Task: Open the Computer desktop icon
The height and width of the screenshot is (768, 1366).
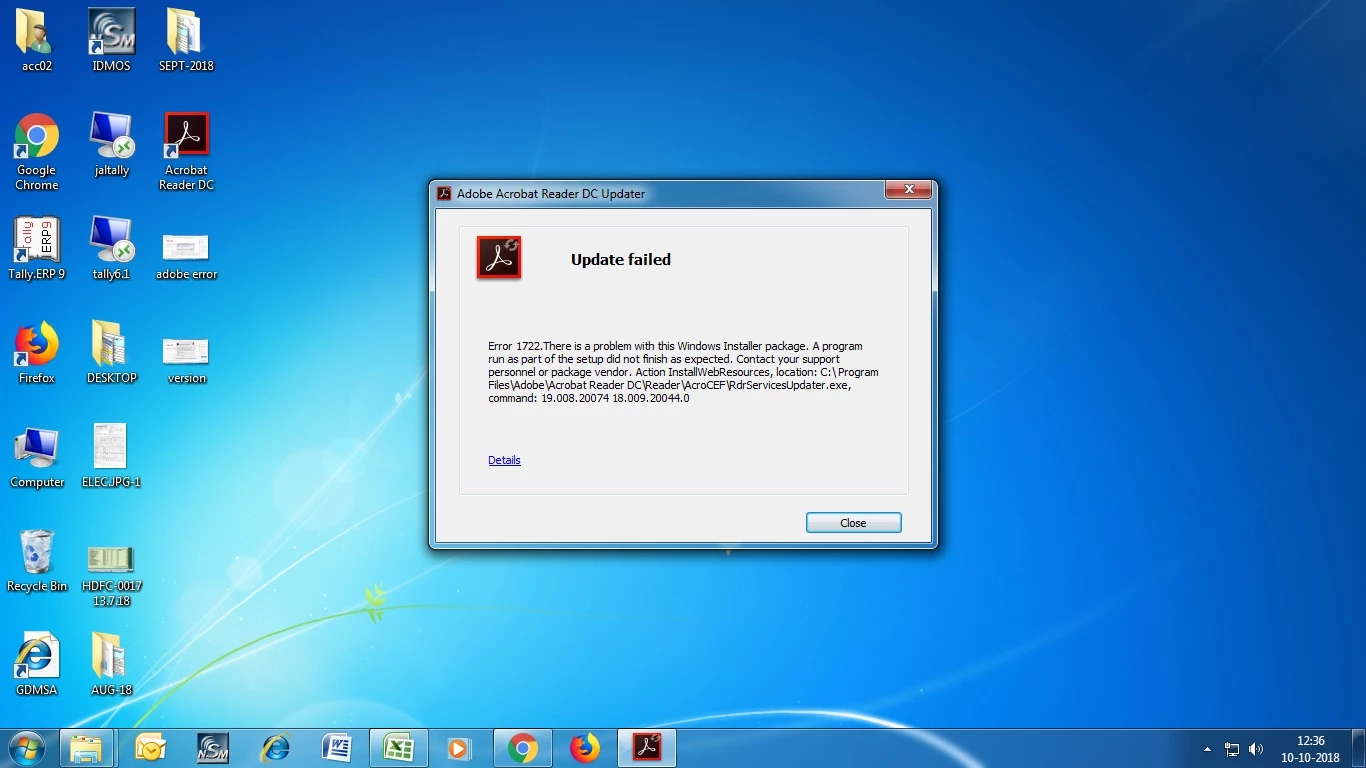Action: 37,457
